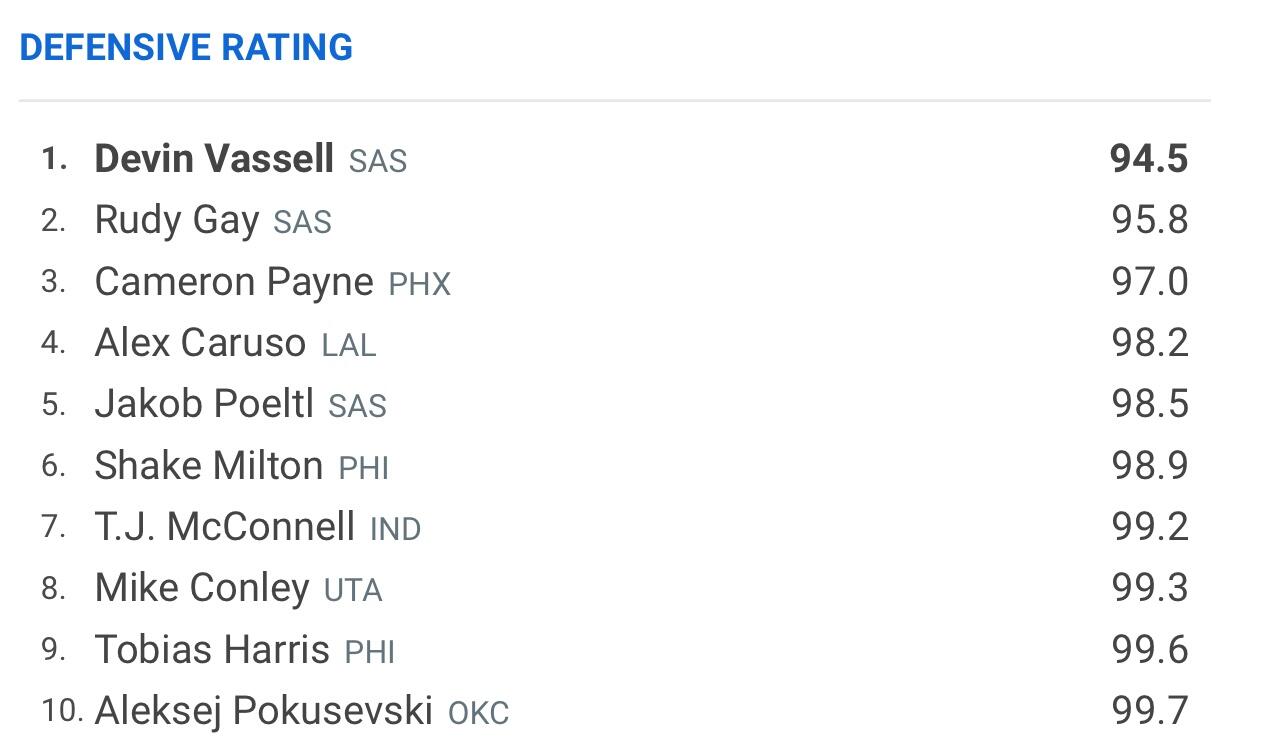Select the OKC team abbreviation
1263x755 pixels.
click(x=479, y=713)
